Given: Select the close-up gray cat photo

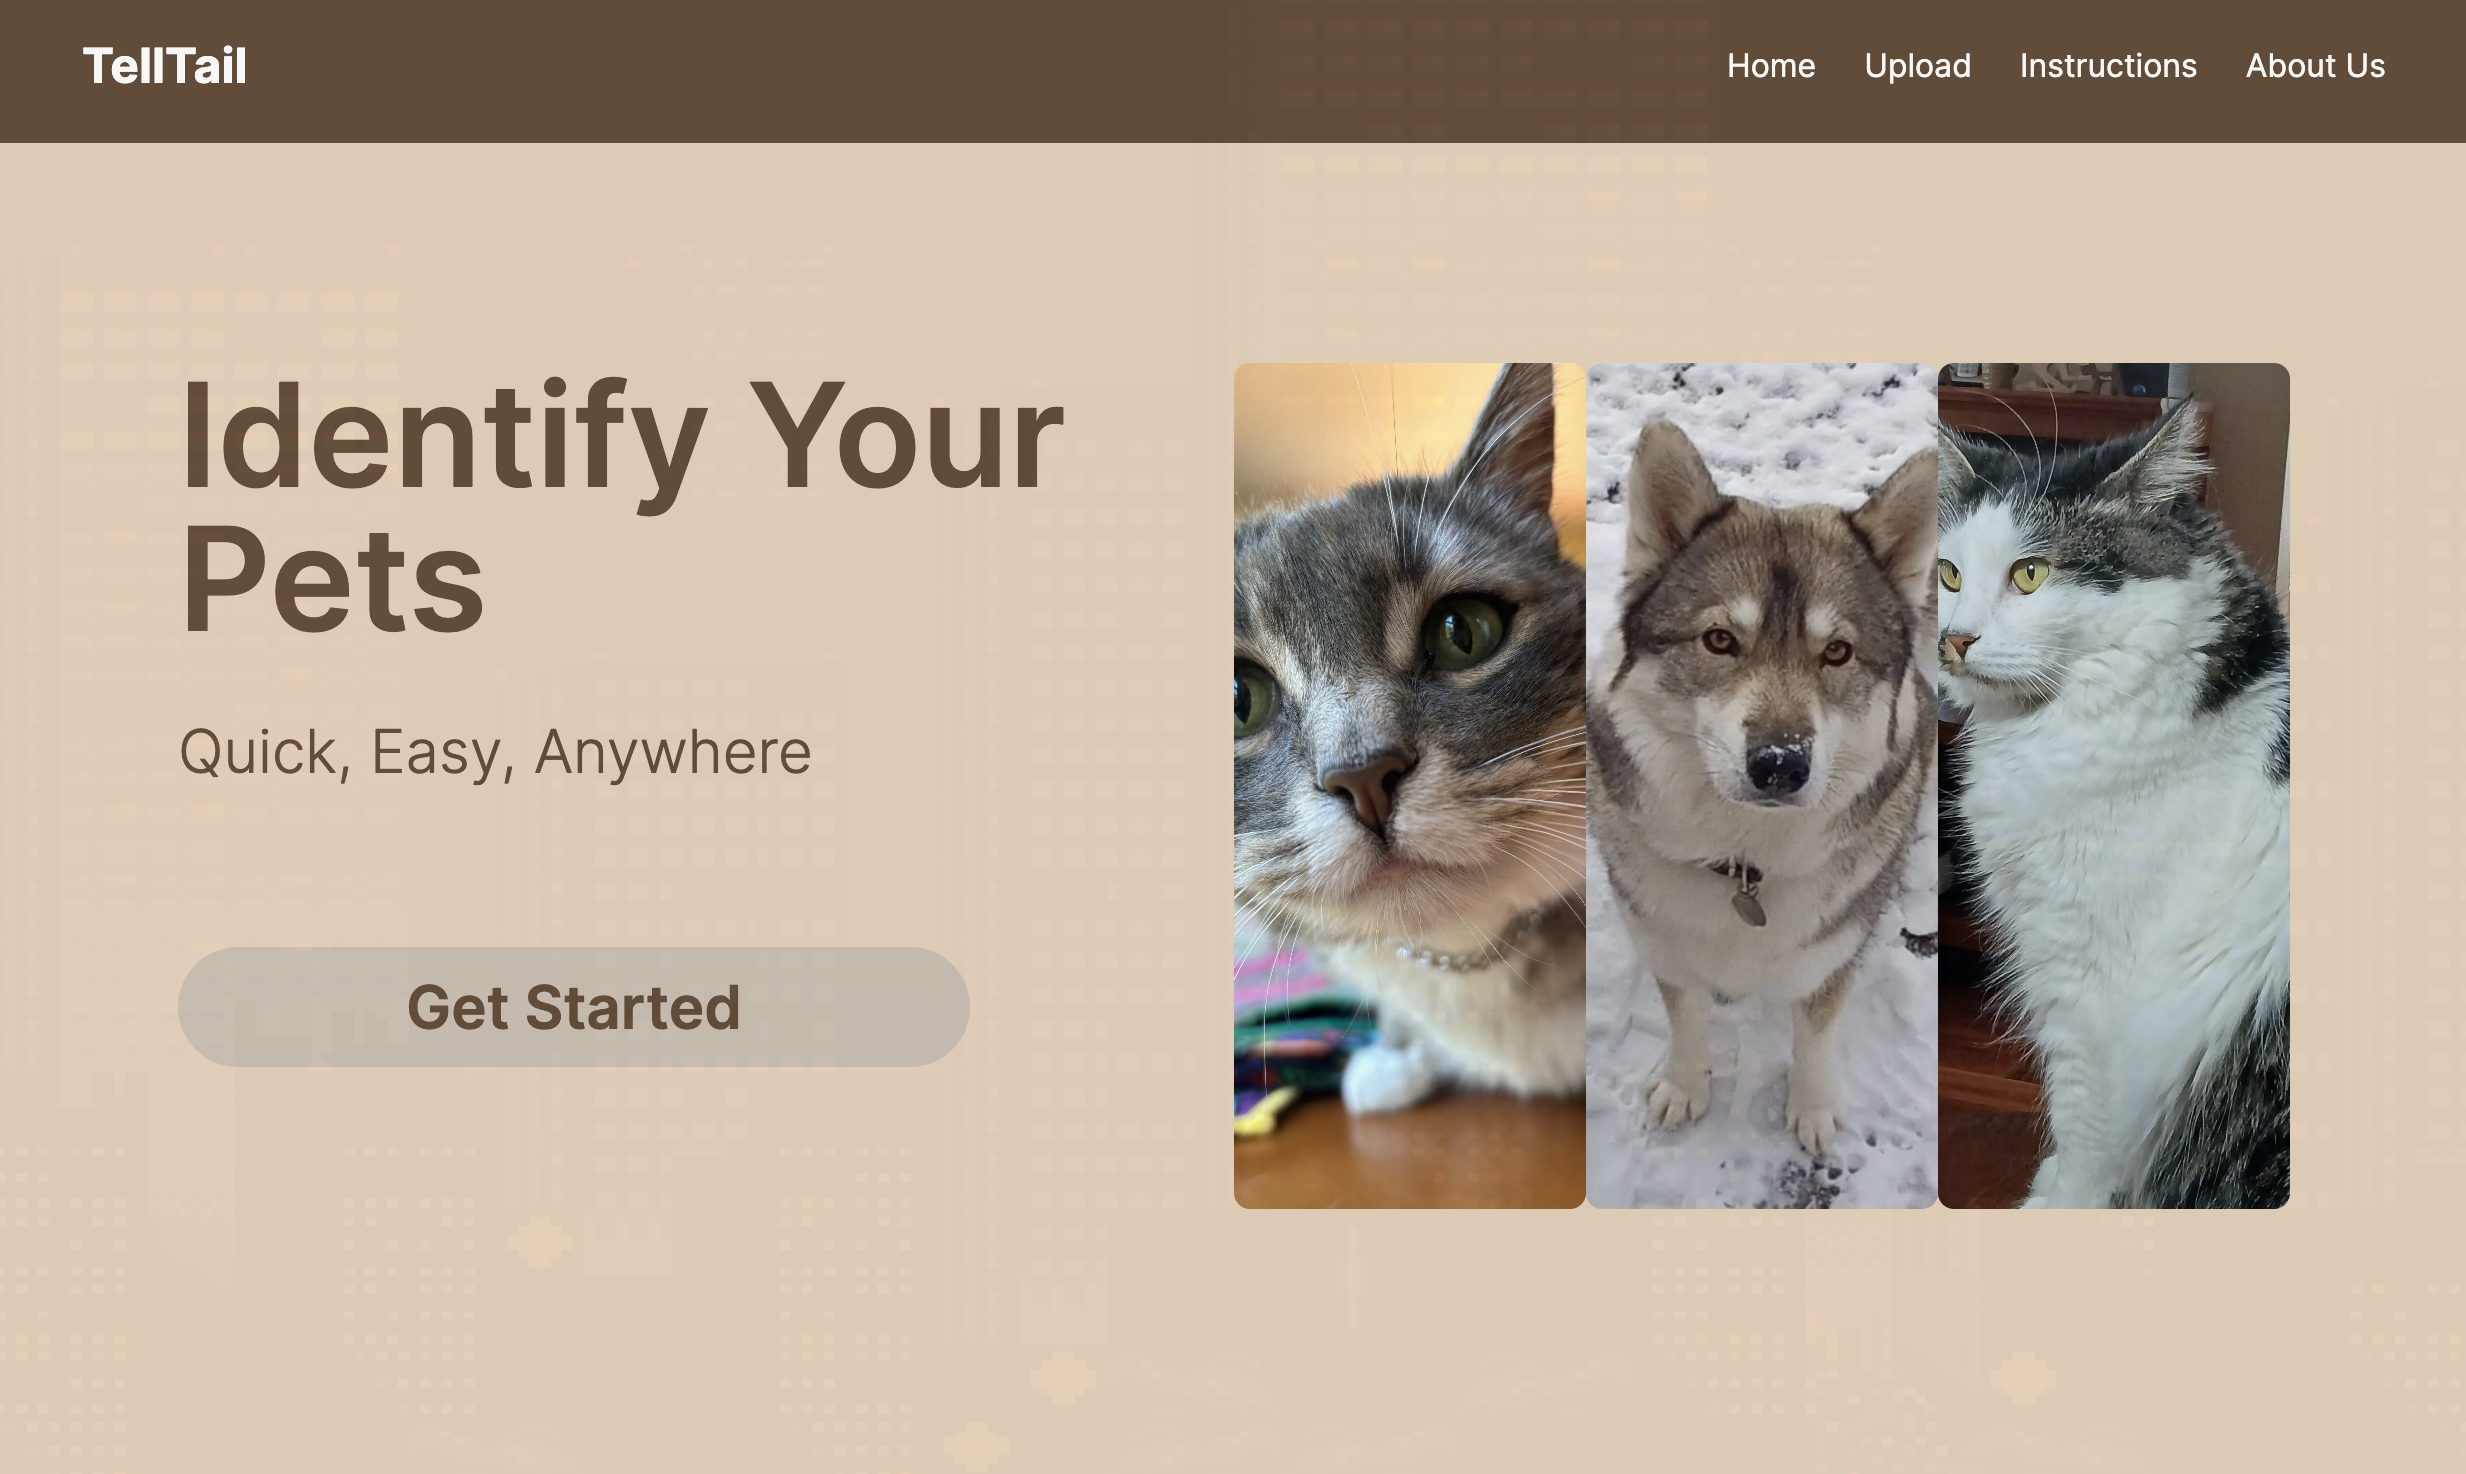Looking at the screenshot, I should pyautogui.click(x=1410, y=786).
